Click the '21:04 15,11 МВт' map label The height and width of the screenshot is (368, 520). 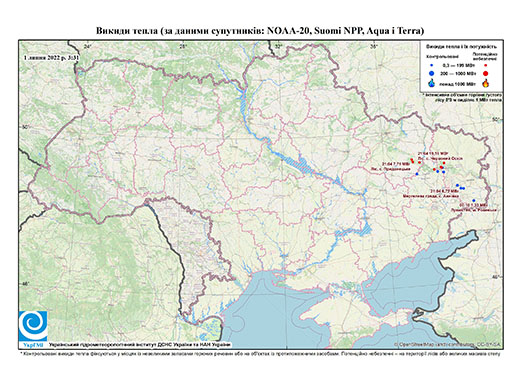click(x=433, y=153)
